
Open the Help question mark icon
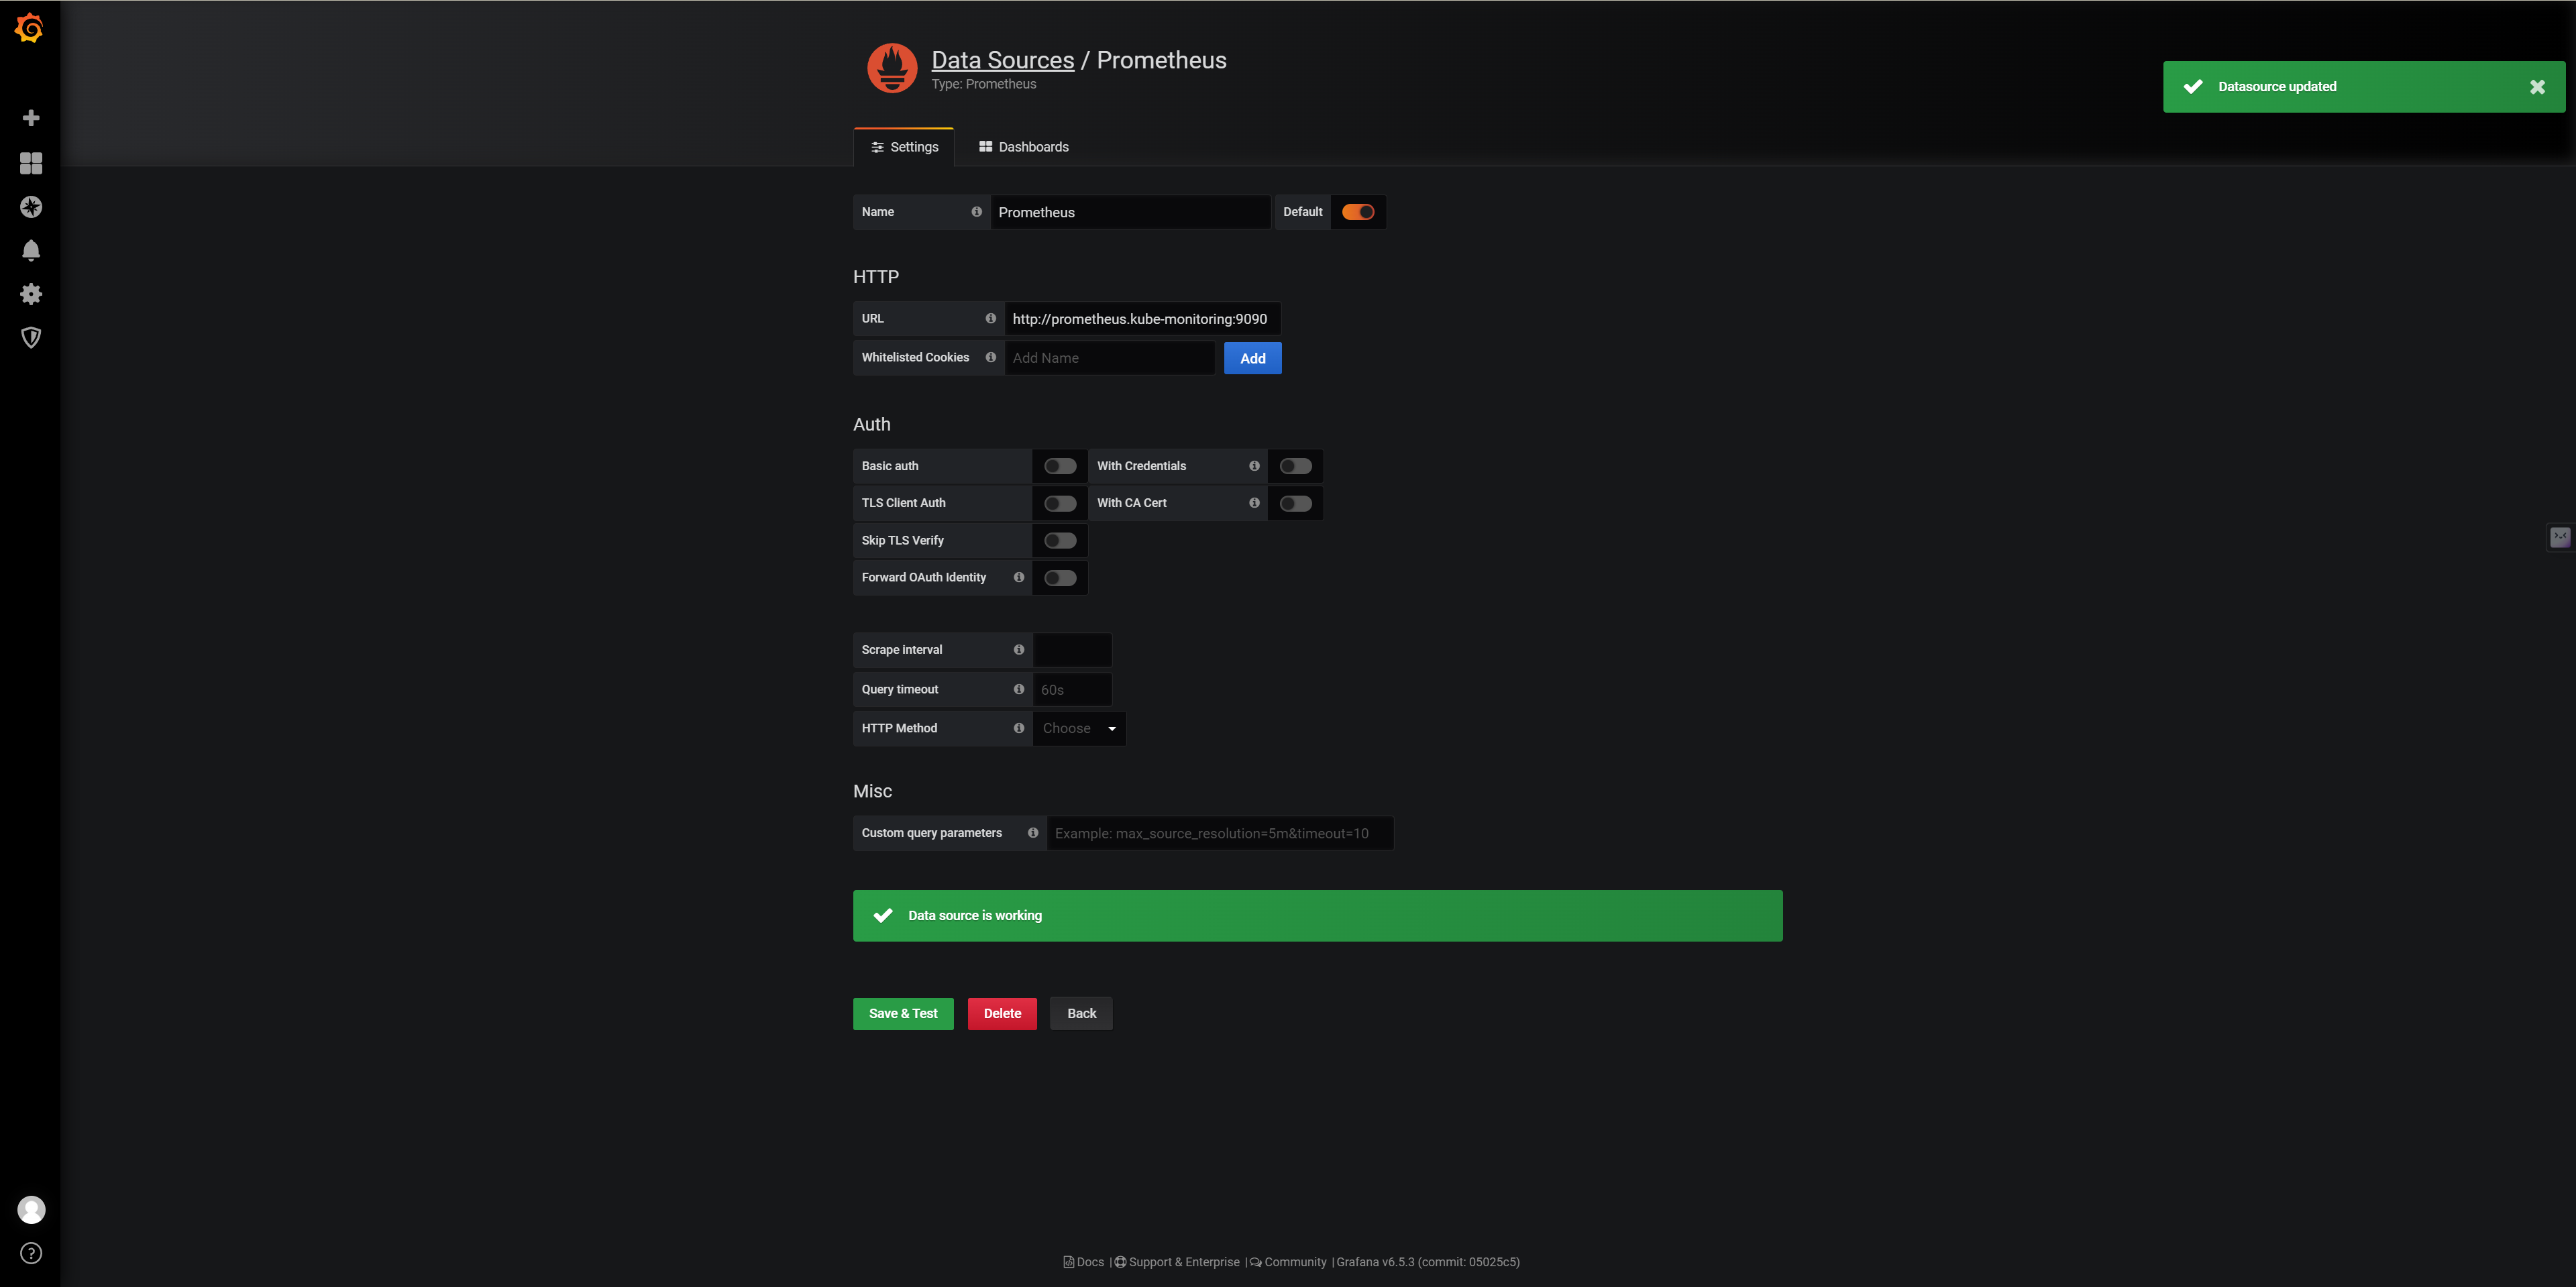tap(31, 1253)
